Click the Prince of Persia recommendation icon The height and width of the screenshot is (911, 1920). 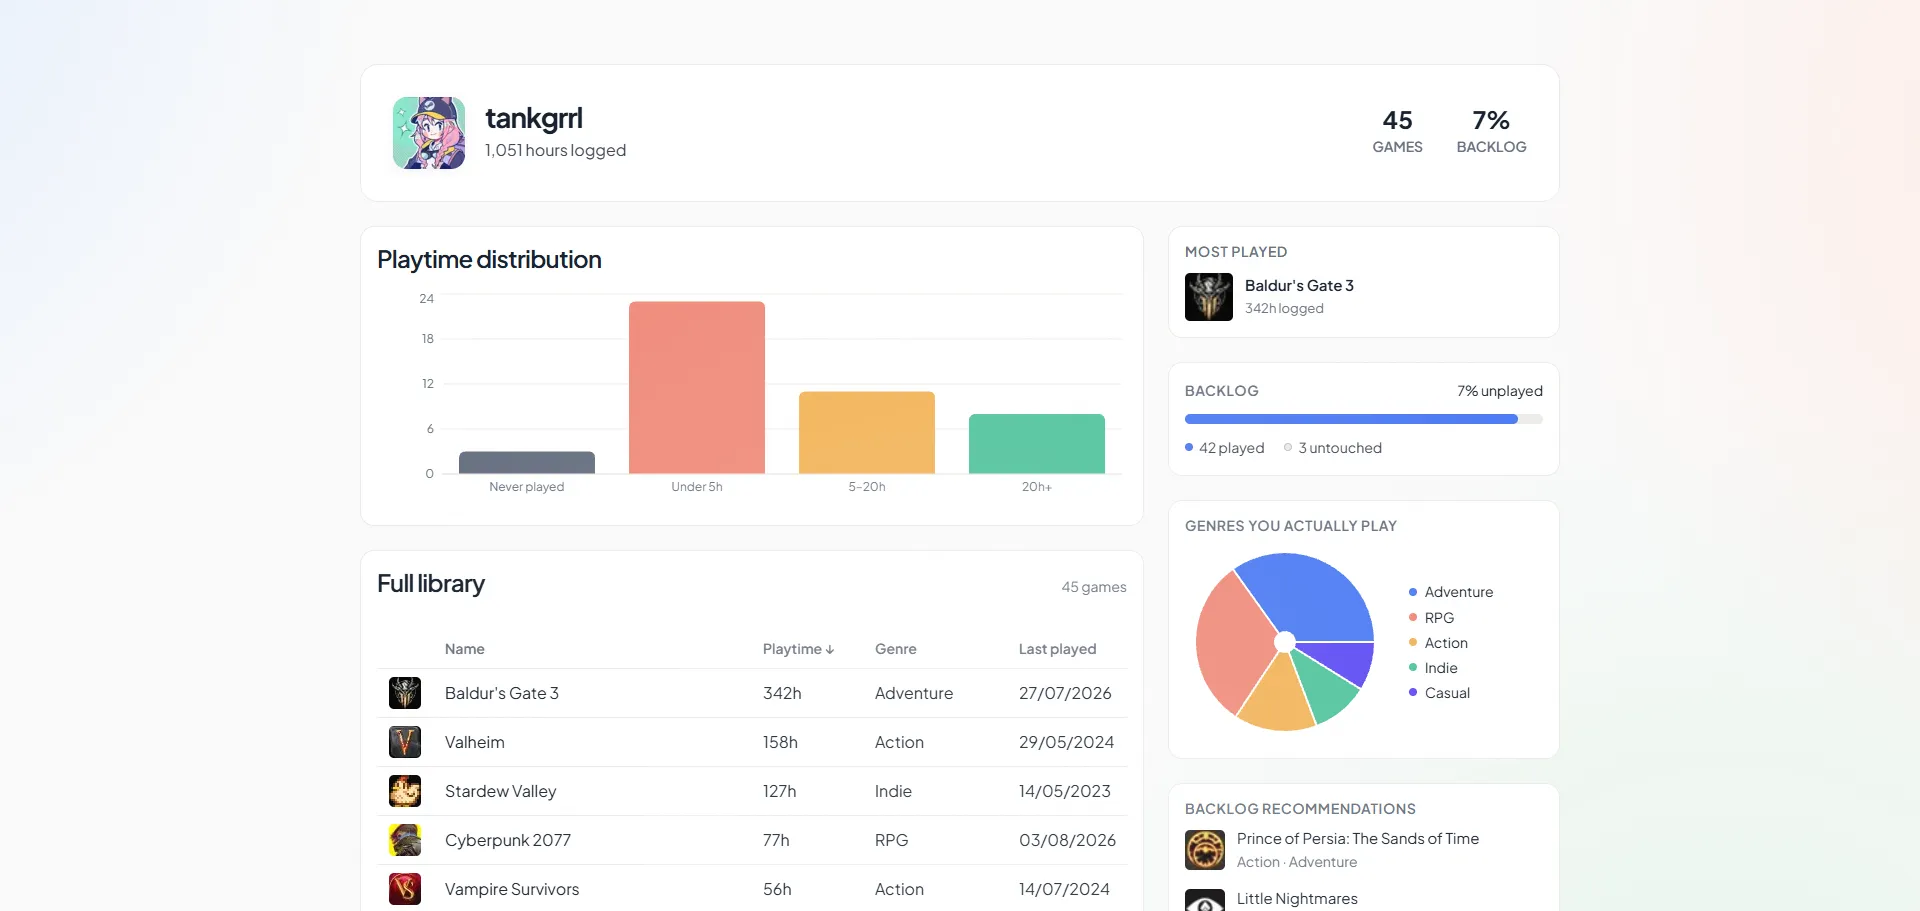coord(1205,850)
